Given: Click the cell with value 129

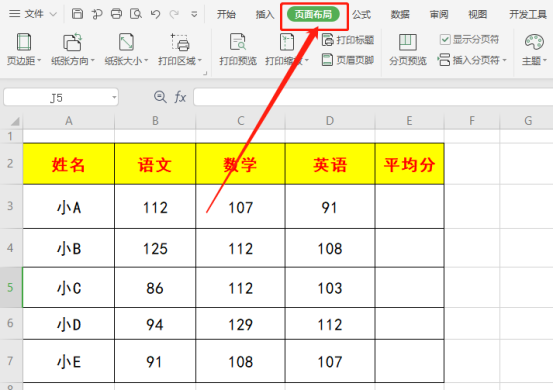Looking at the screenshot, I should pyautogui.click(x=241, y=324).
